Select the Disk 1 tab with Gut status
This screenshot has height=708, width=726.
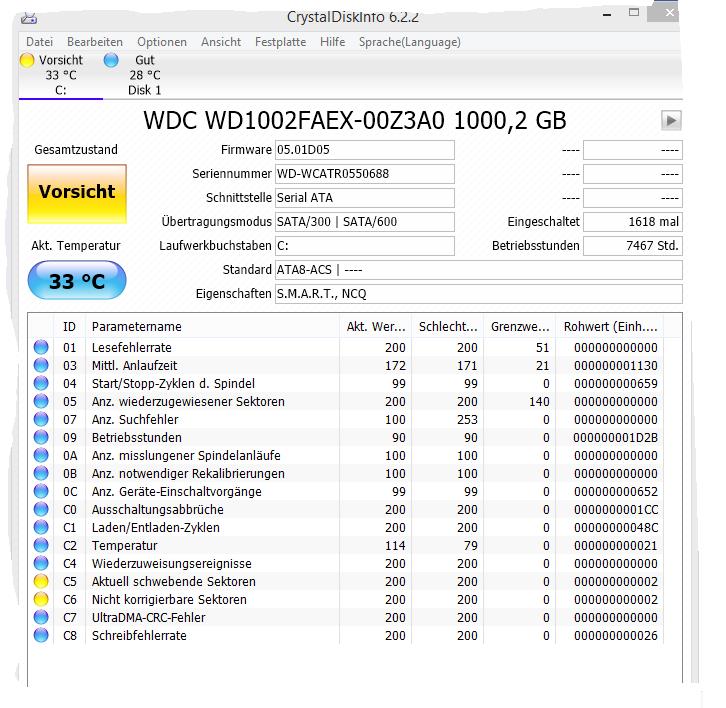(144, 75)
